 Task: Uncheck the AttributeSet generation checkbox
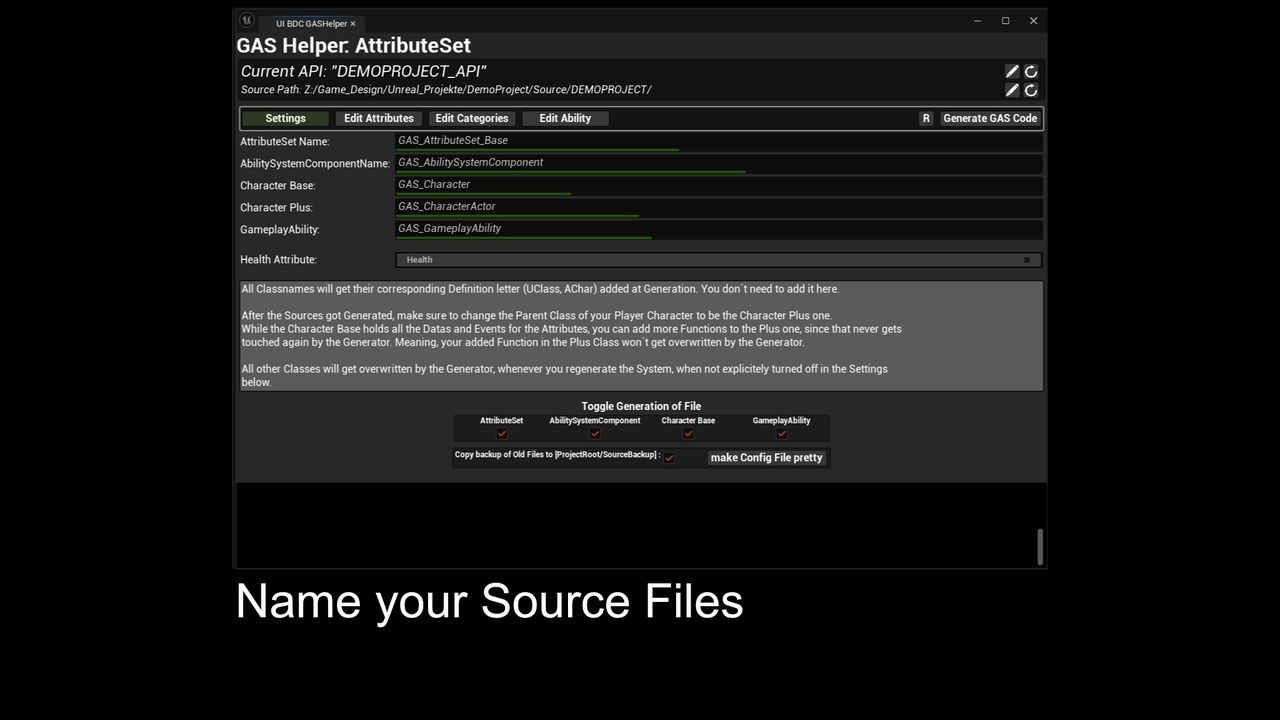pos(502,434)
